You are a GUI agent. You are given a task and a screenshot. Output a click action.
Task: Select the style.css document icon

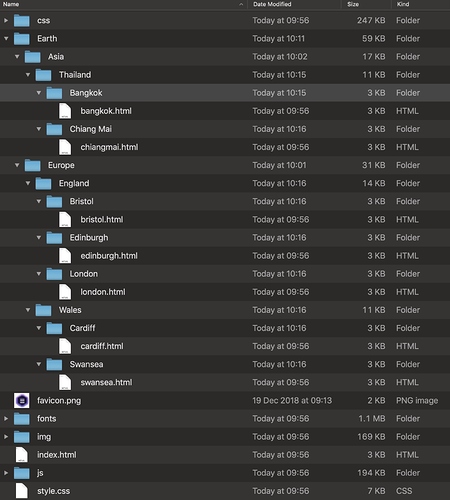click(x=22, y=491)
